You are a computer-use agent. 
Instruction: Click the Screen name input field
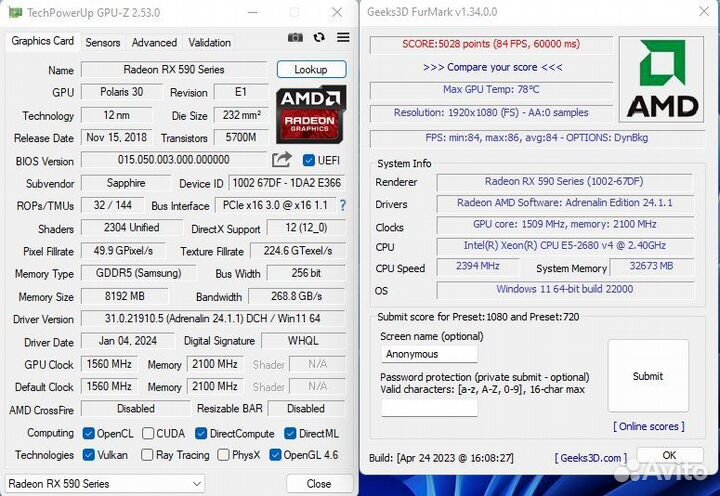point(430,354)
